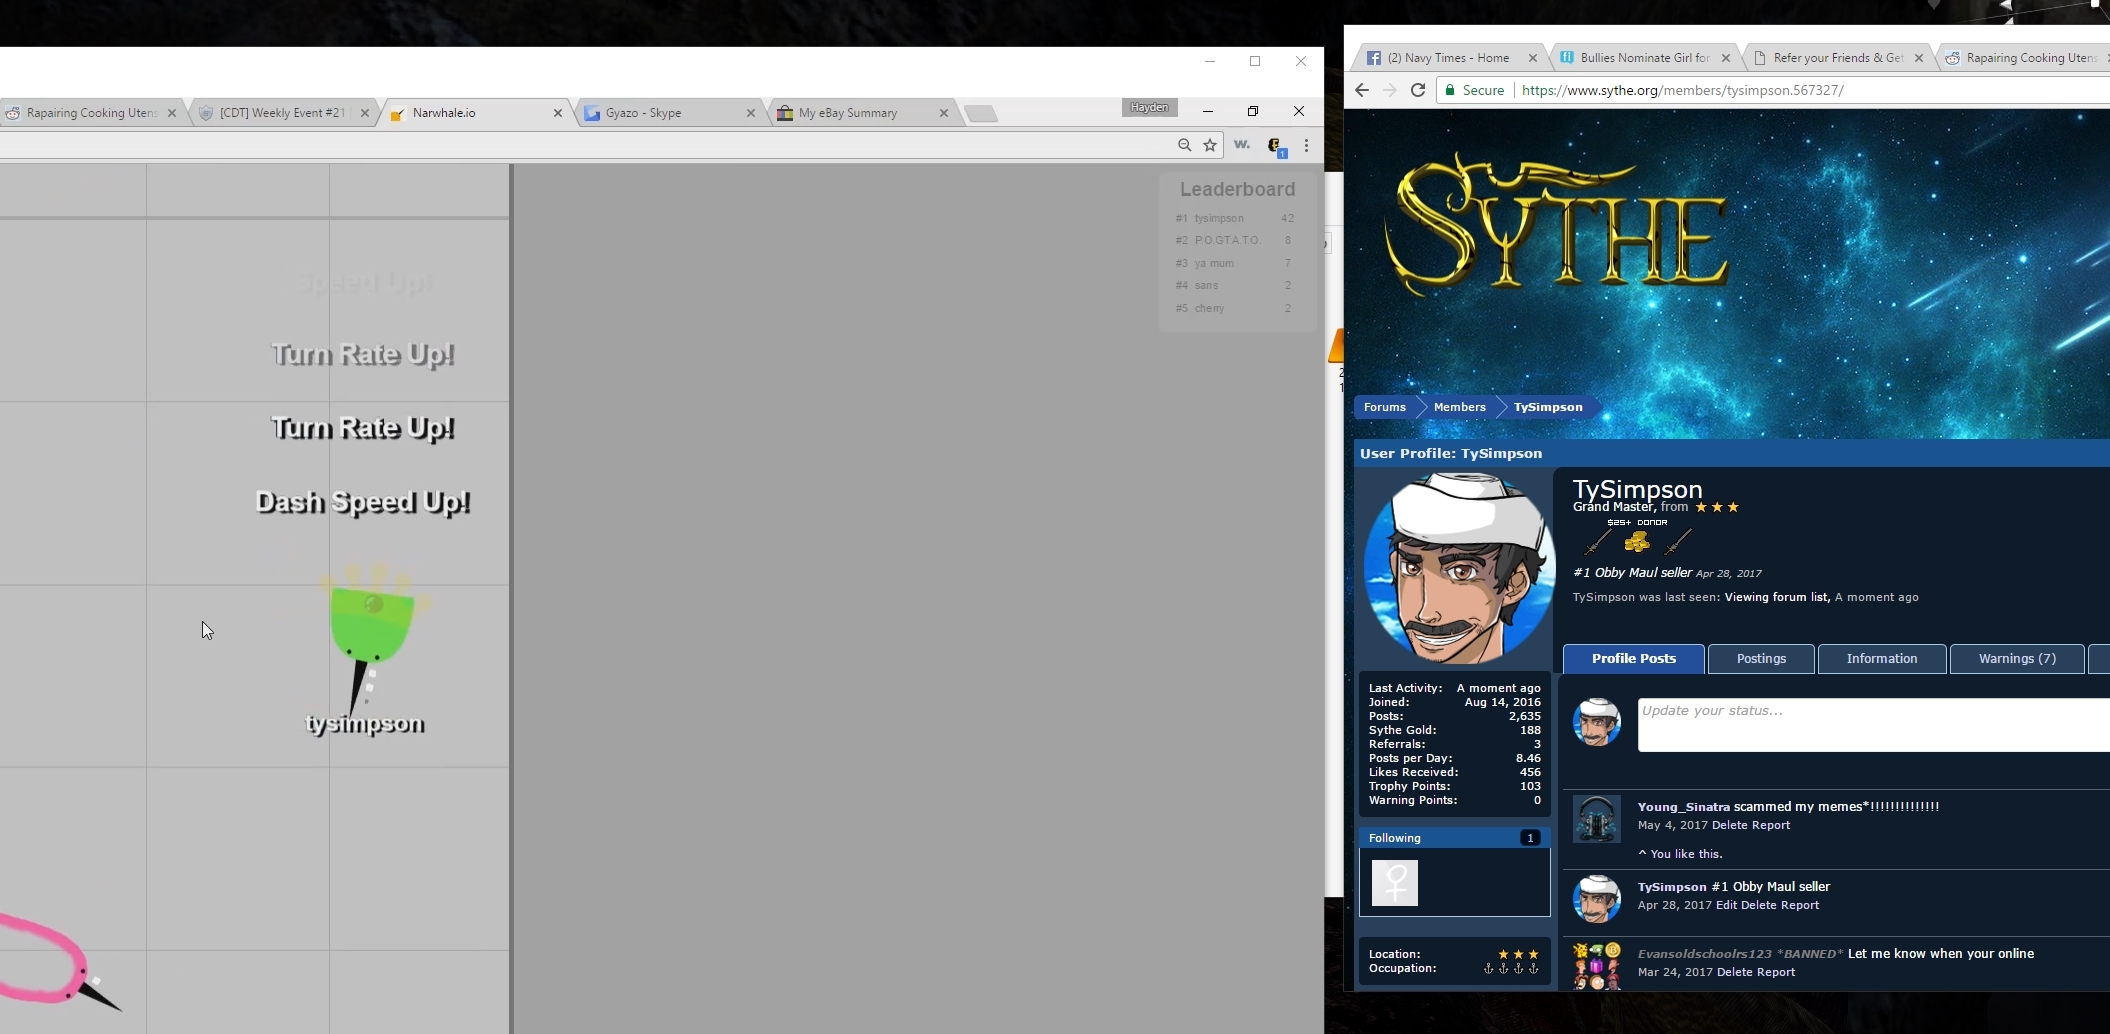Open the Postings tab
Viewport: 2110px width, 1034px height.
coord(1761,658)
